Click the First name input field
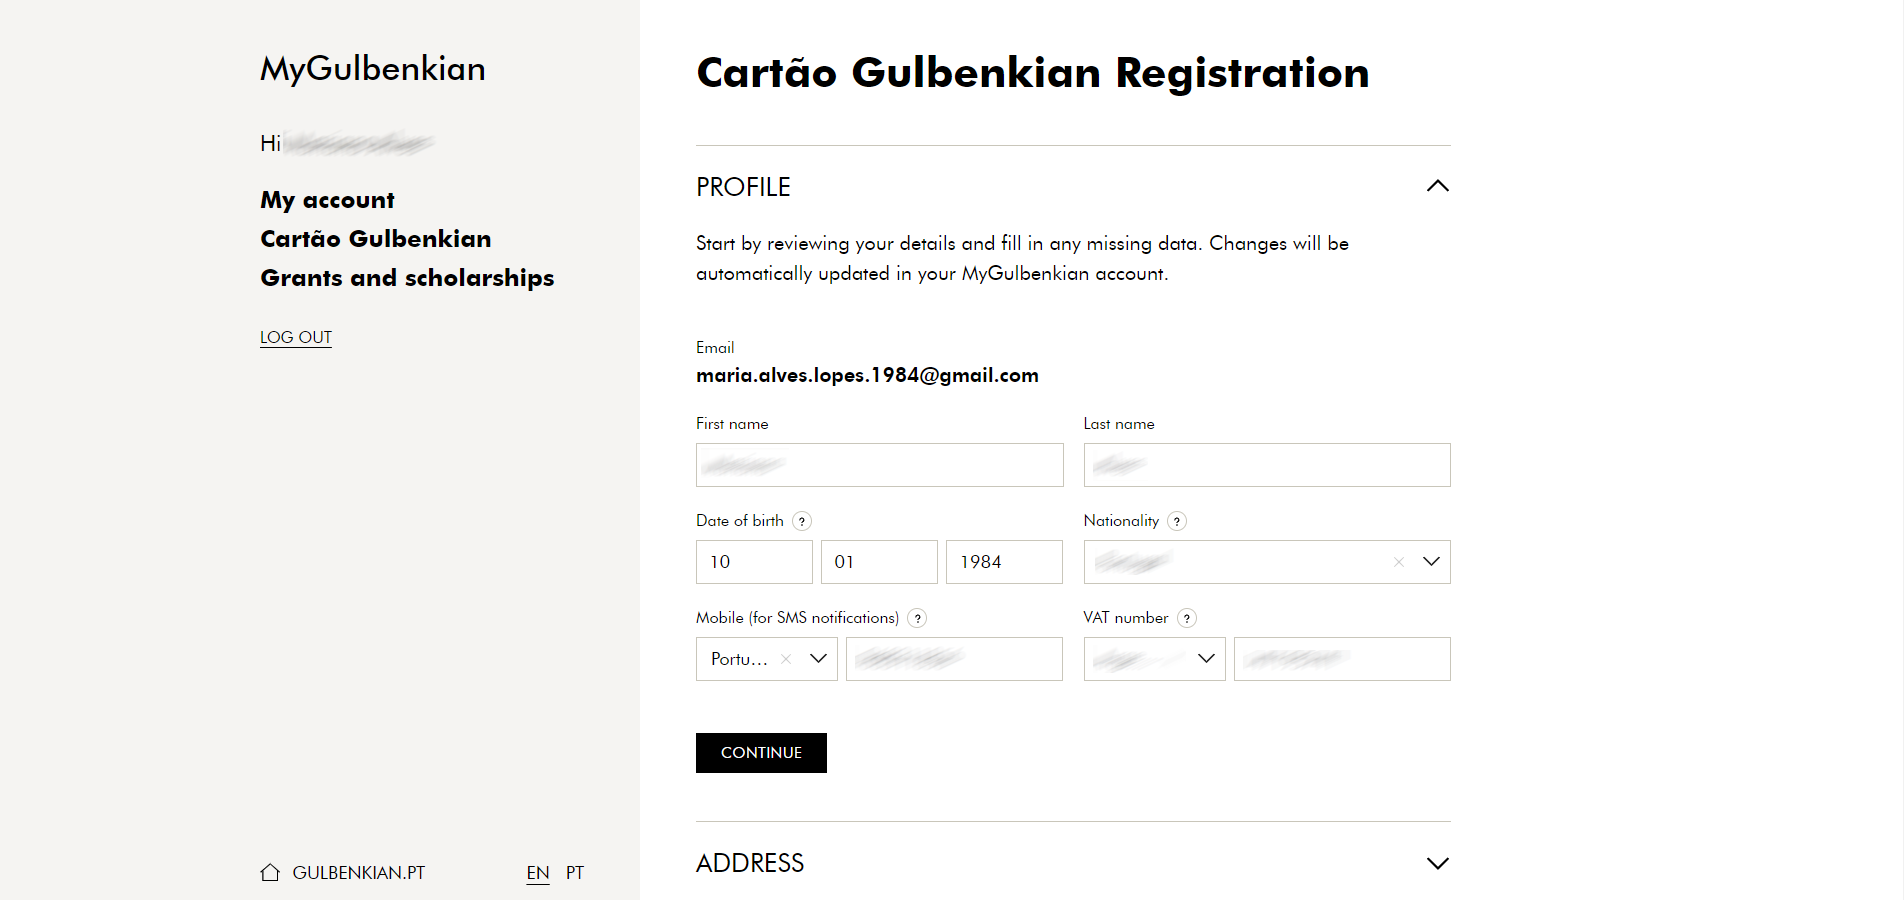The height and width of the screenshot is (900, 1904). 879,465
